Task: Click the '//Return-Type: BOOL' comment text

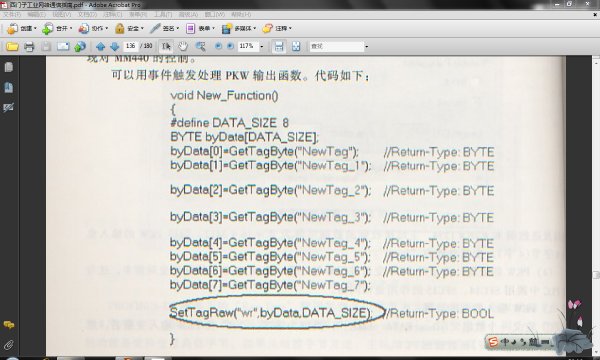Action: [x=439, y=314]
